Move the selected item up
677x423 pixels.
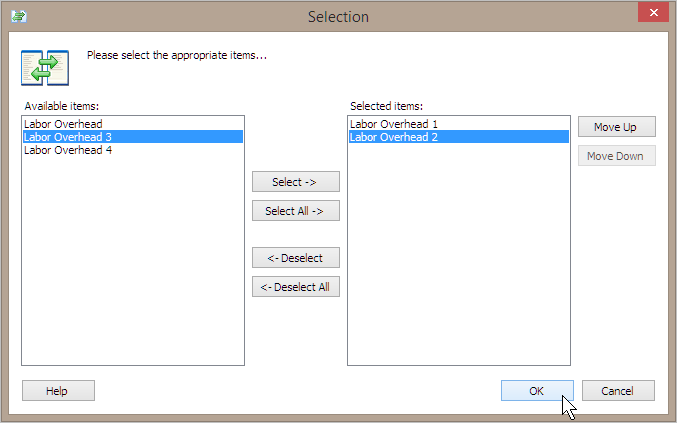[x=615, y=127]
